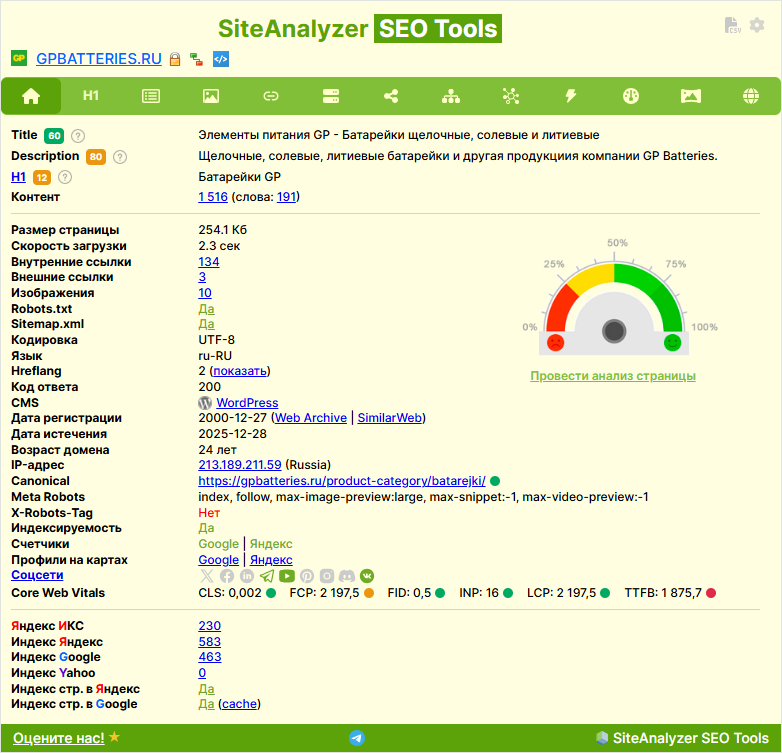
Task: Open Google cache link
Action: 239,704
